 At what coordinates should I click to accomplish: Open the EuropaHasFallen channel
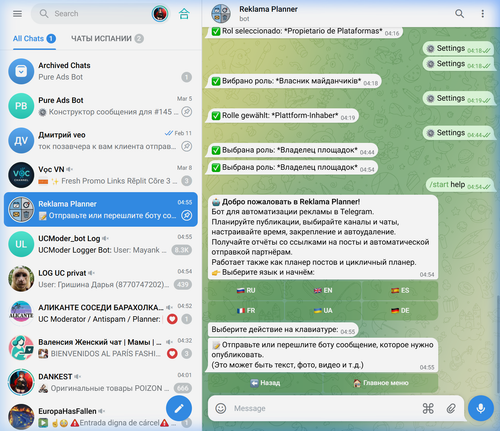pos(100,416)
